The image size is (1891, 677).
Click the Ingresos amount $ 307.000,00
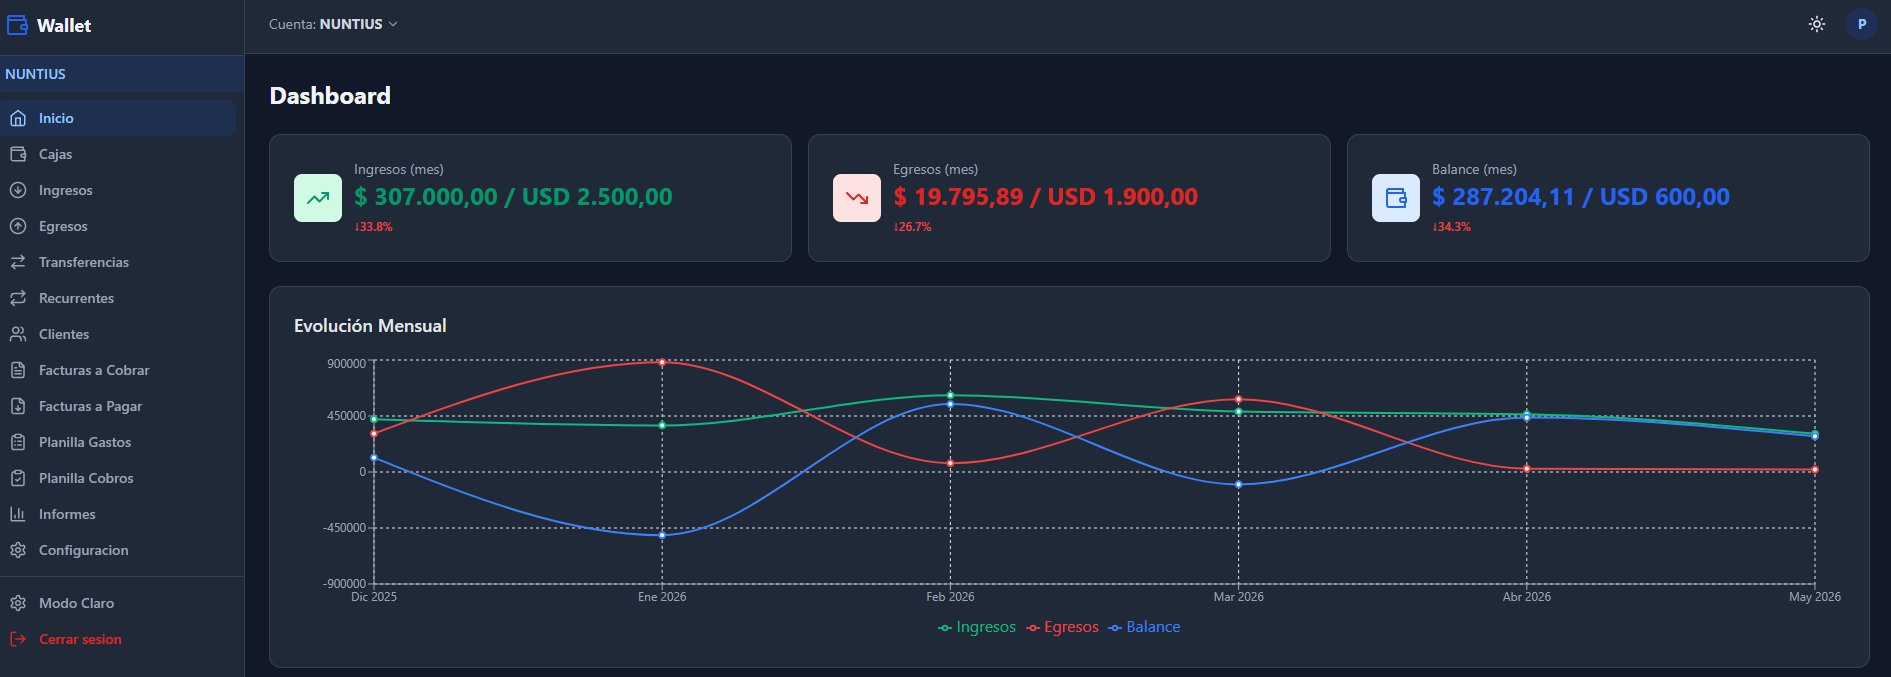point(426,197)
